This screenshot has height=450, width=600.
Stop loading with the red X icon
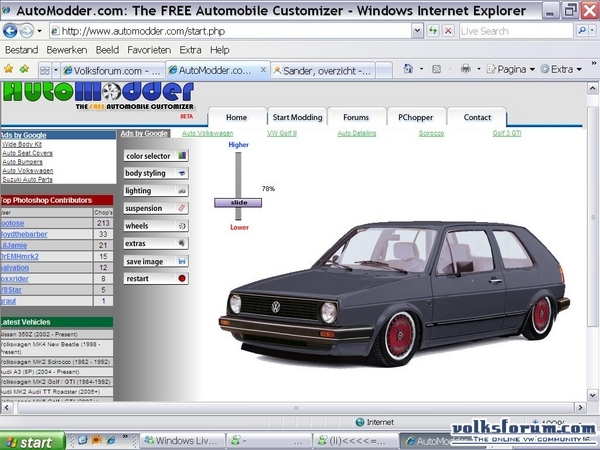click(x=448, y=31)
